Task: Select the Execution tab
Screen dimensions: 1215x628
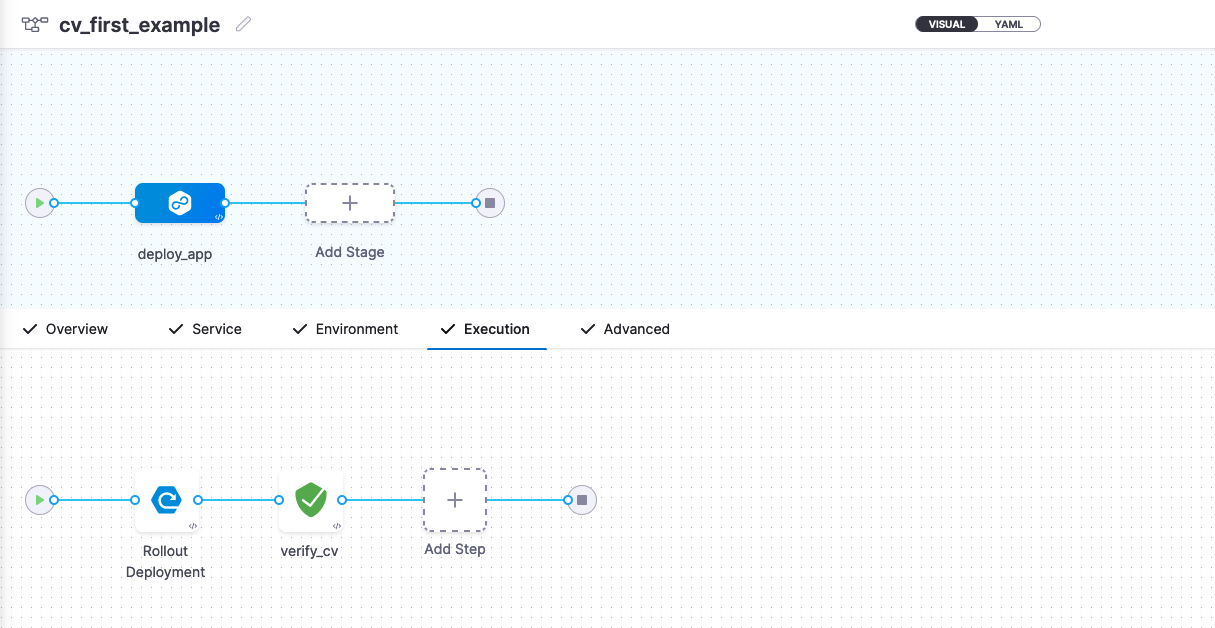Action: 486,329
